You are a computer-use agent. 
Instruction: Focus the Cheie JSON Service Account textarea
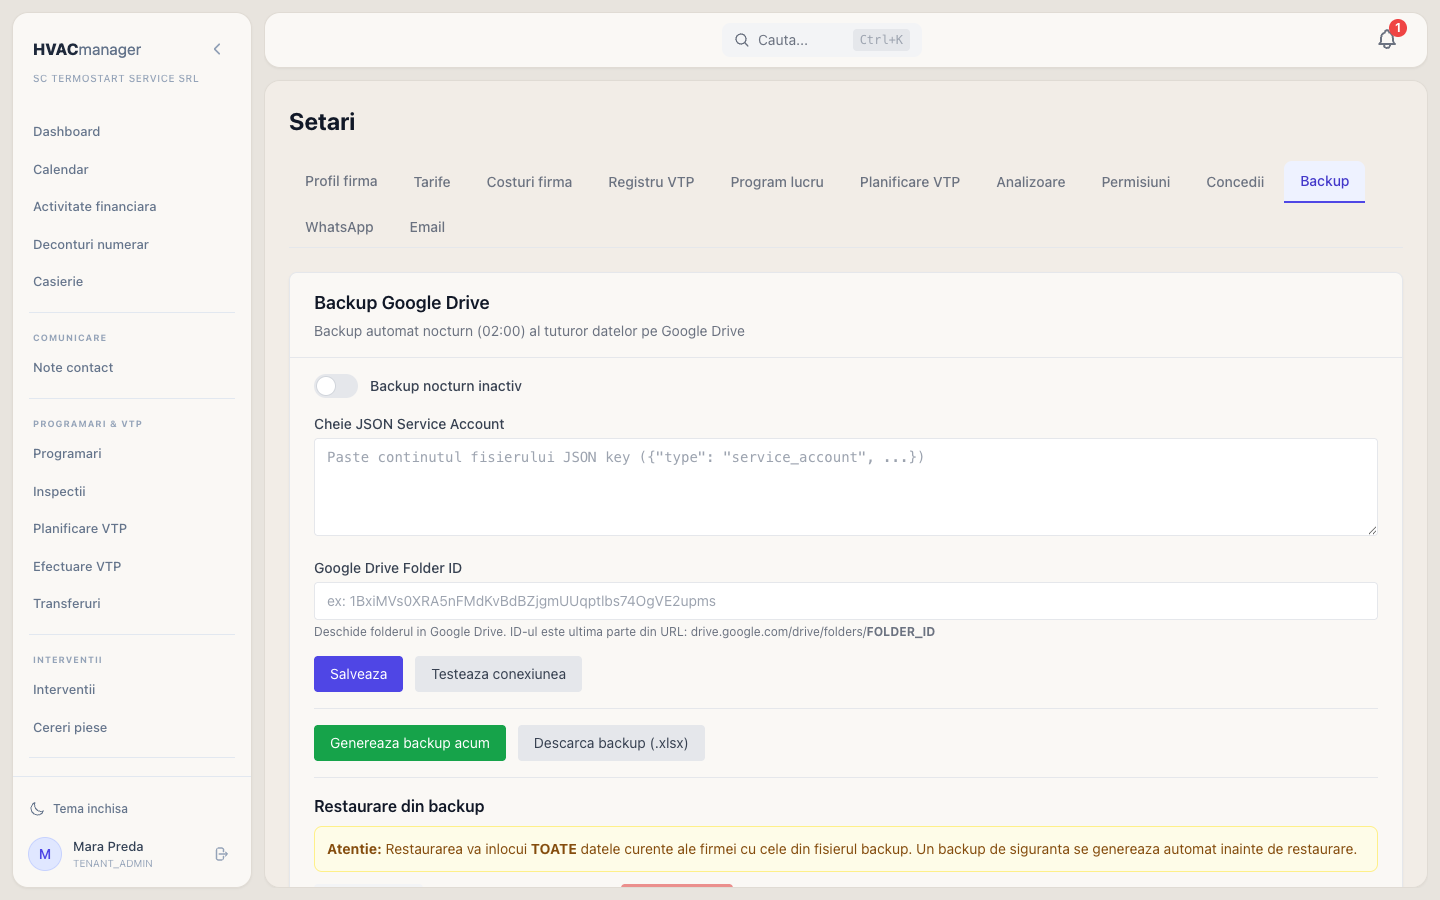[x=846, y=487]
